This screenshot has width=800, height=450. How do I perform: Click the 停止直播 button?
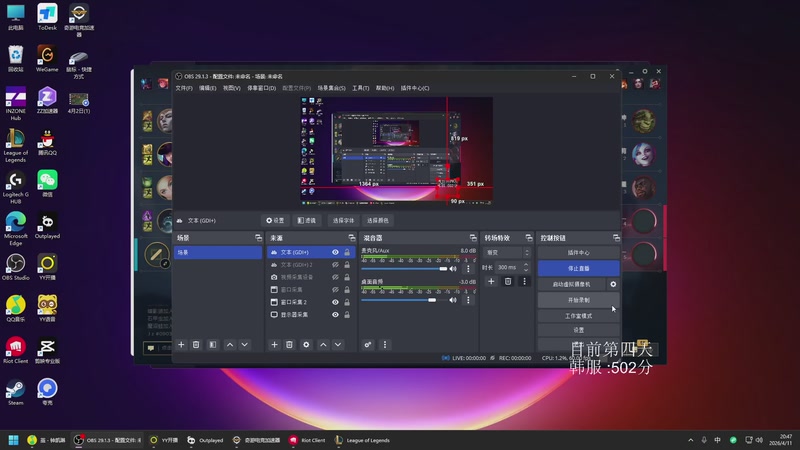click(579, 268)
